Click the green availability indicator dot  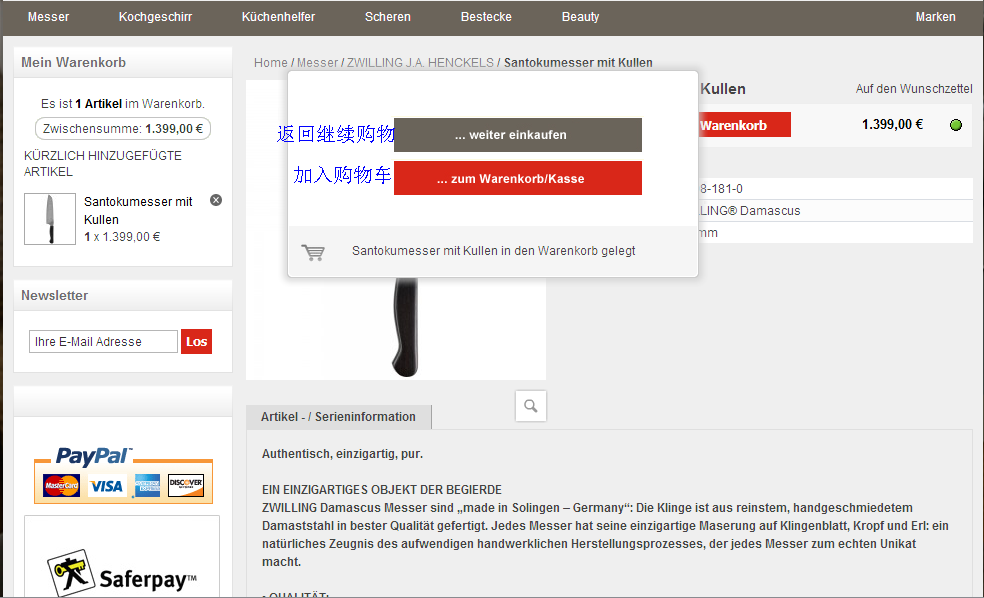pos(955,125)
